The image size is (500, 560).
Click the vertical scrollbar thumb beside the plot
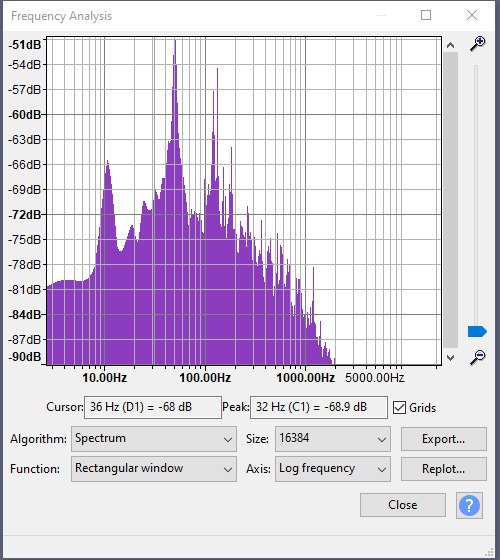coord(450,200)
